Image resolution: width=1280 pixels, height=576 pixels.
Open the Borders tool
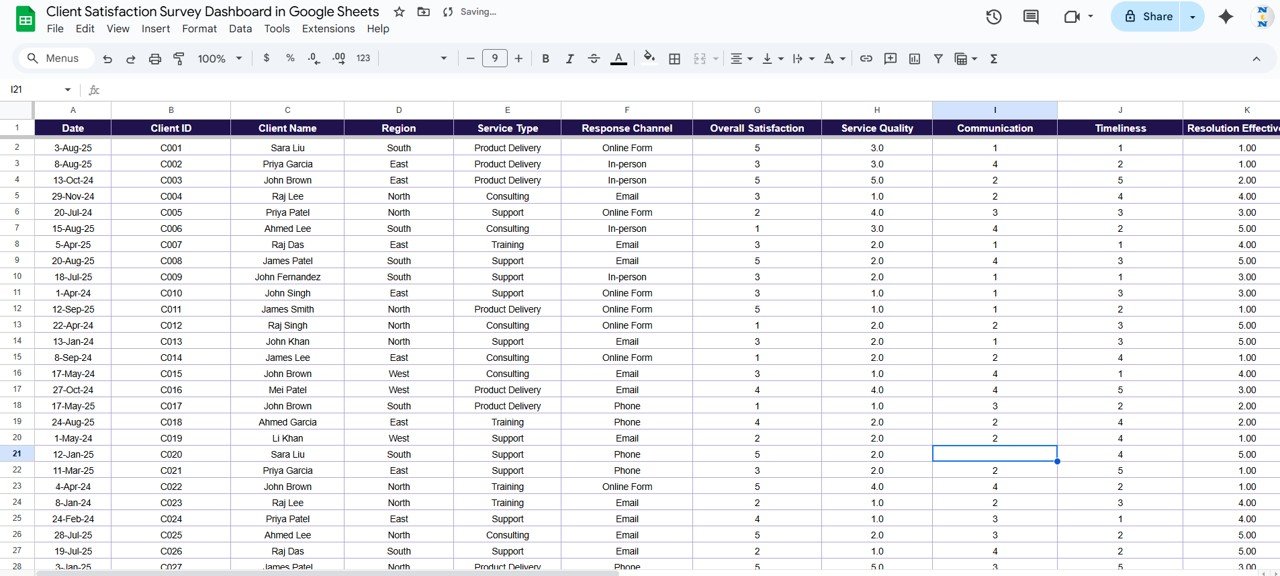[x=675, y=59]
